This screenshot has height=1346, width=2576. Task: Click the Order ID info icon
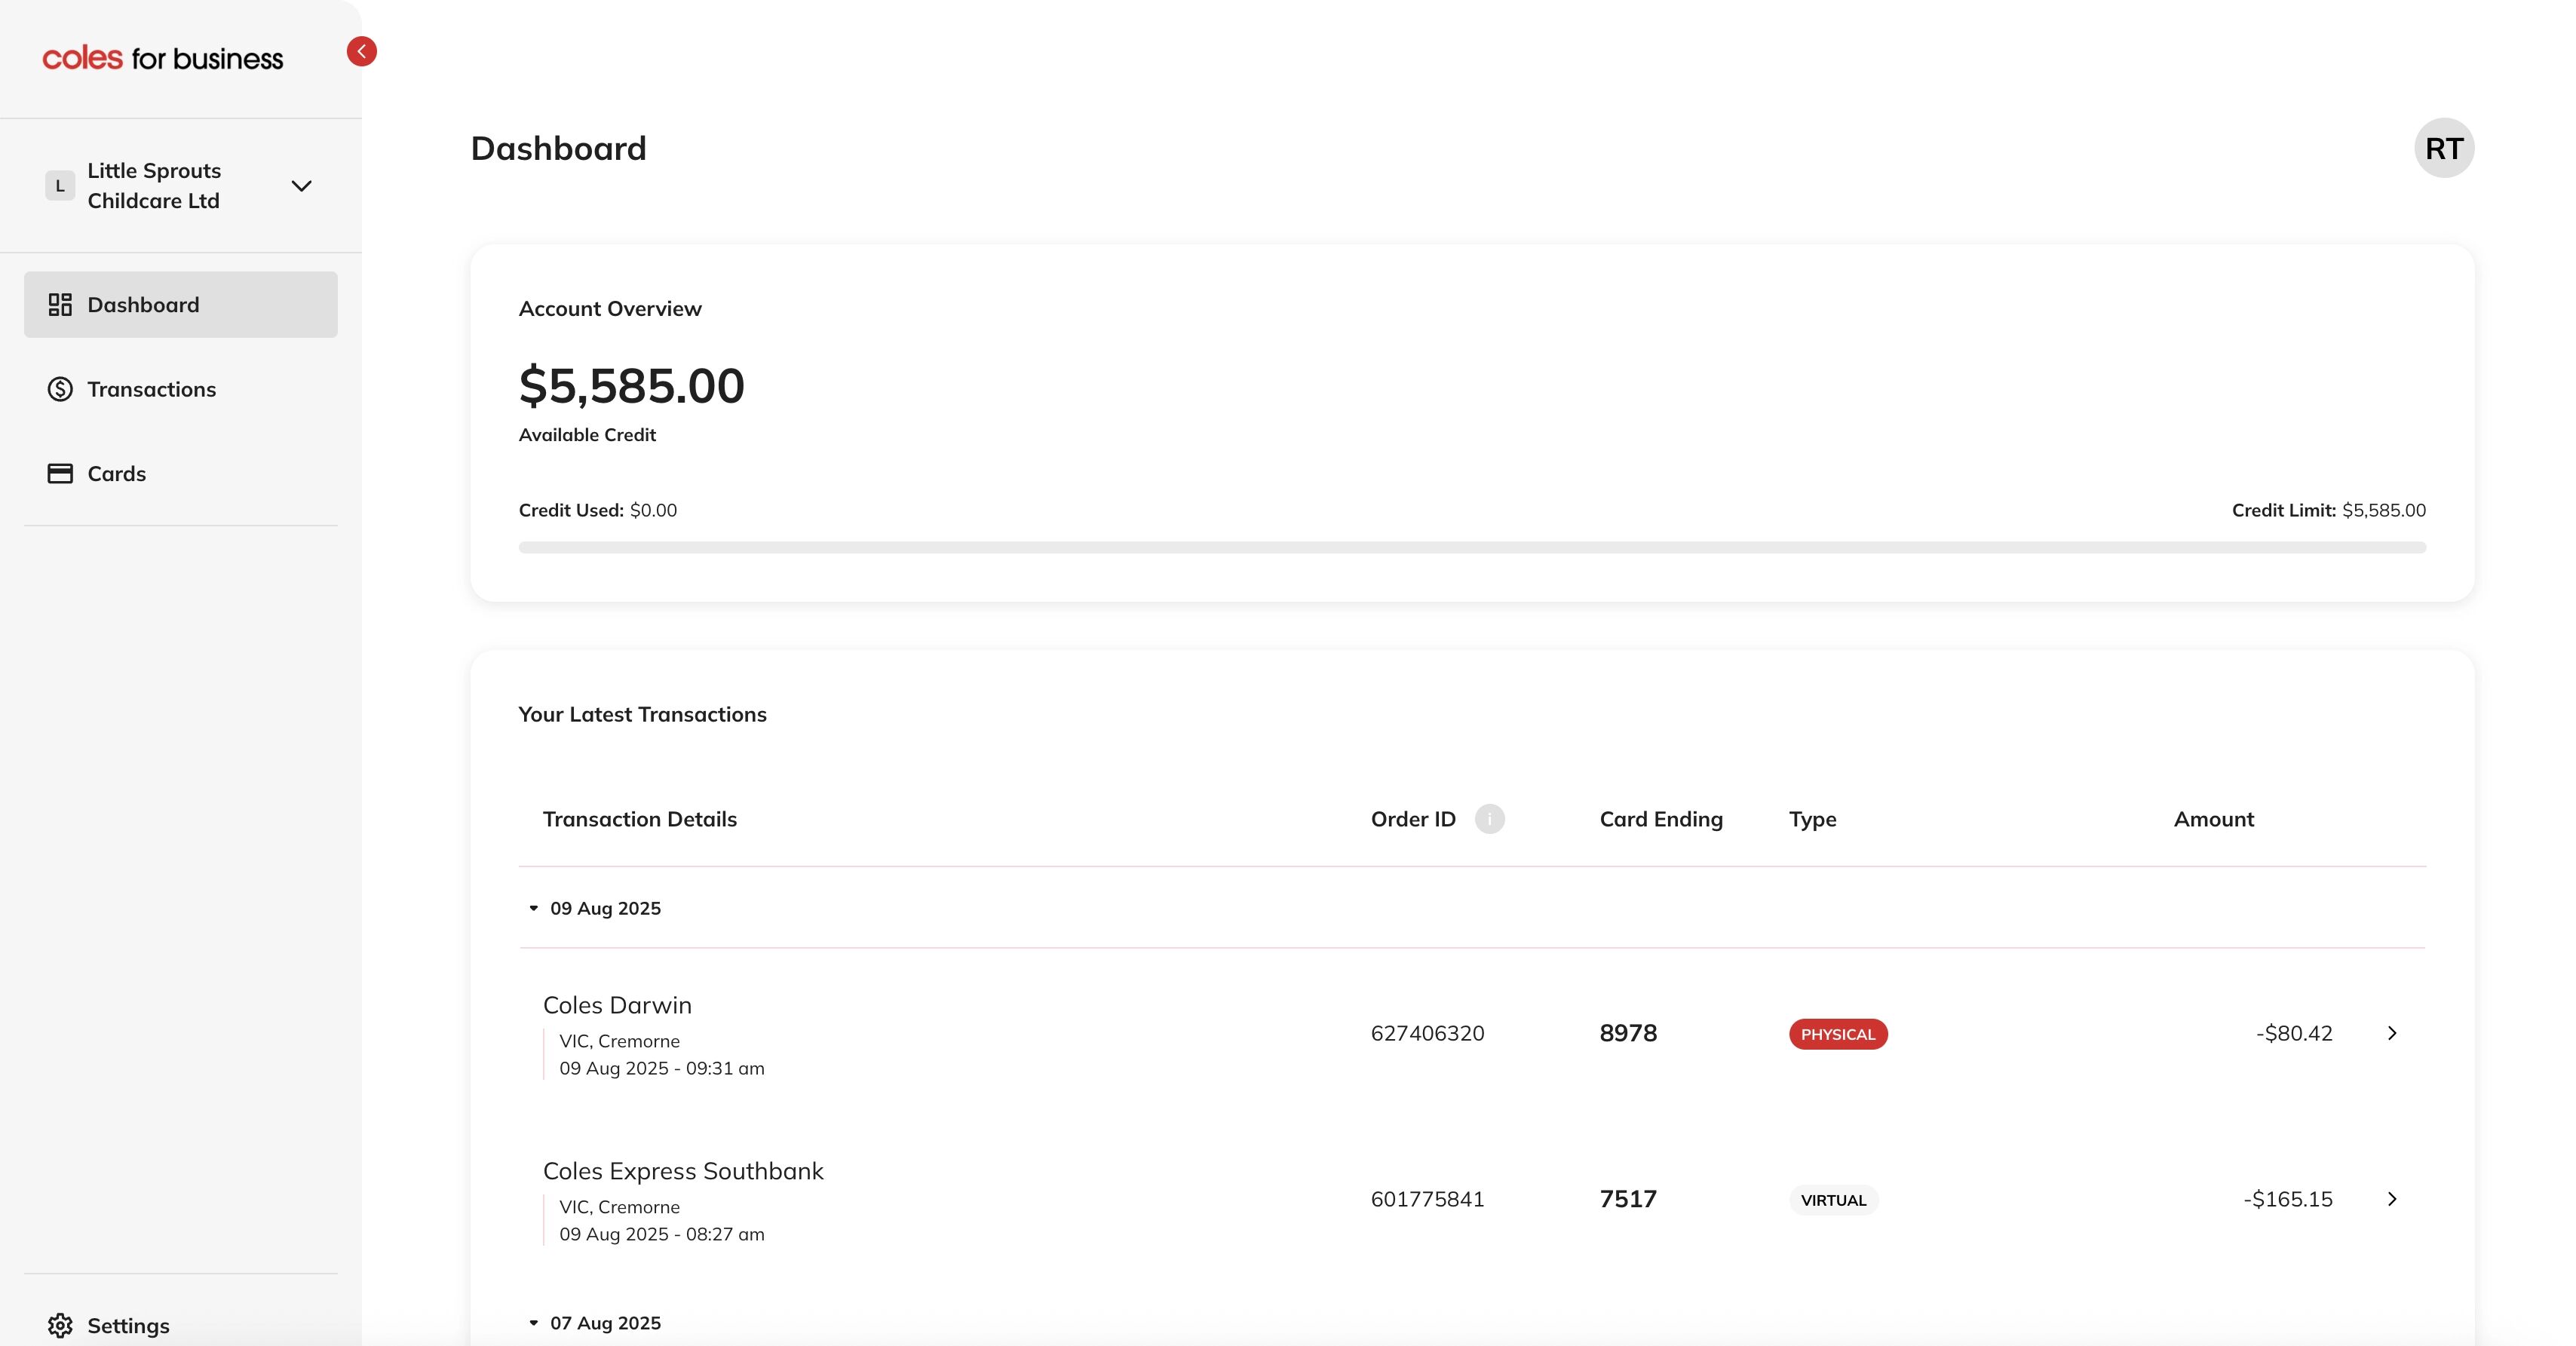[1489, 819]
